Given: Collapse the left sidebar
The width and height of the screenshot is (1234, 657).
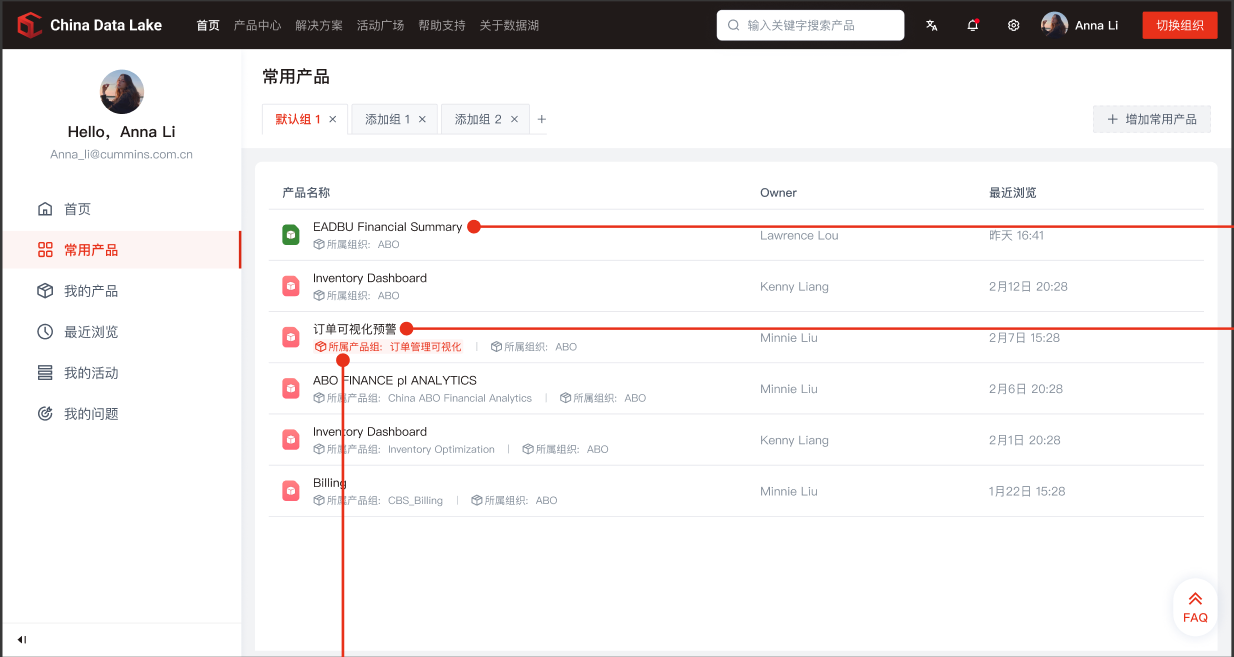Looking at the screenshot, I should 21,640.
